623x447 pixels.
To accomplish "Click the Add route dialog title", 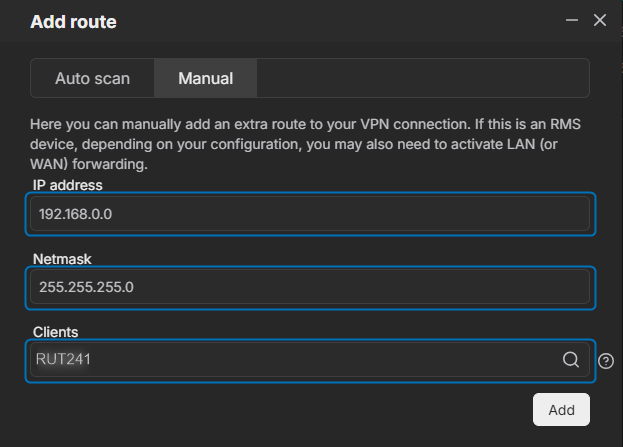I will [x=74, y=21].
